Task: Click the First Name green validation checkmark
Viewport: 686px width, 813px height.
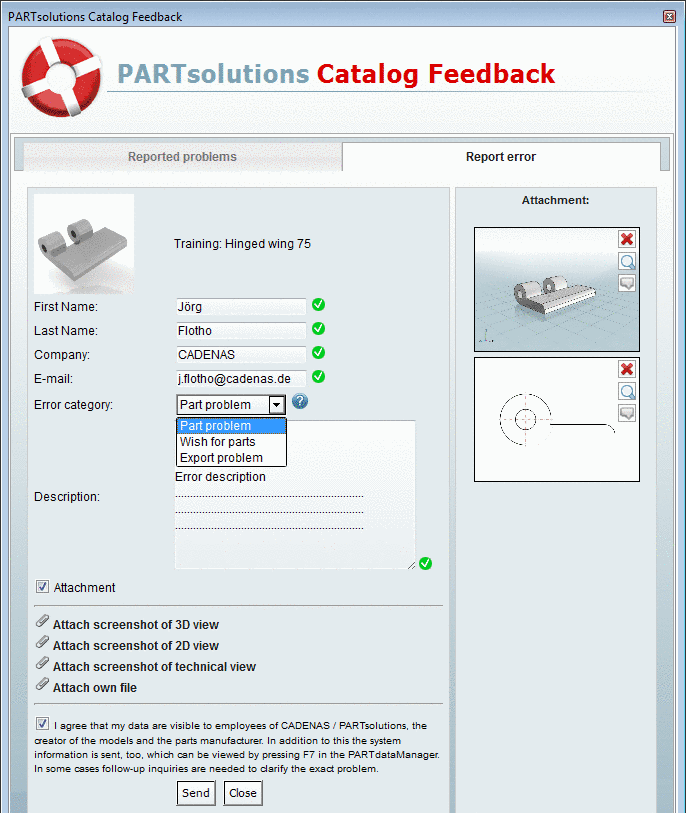Action: point(318,305)
